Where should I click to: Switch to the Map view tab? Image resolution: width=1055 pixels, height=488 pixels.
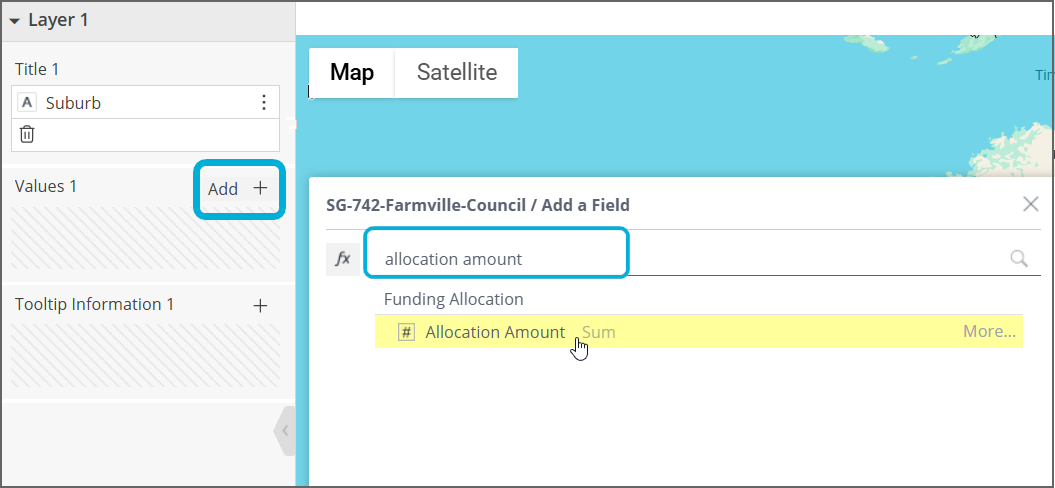352,72
